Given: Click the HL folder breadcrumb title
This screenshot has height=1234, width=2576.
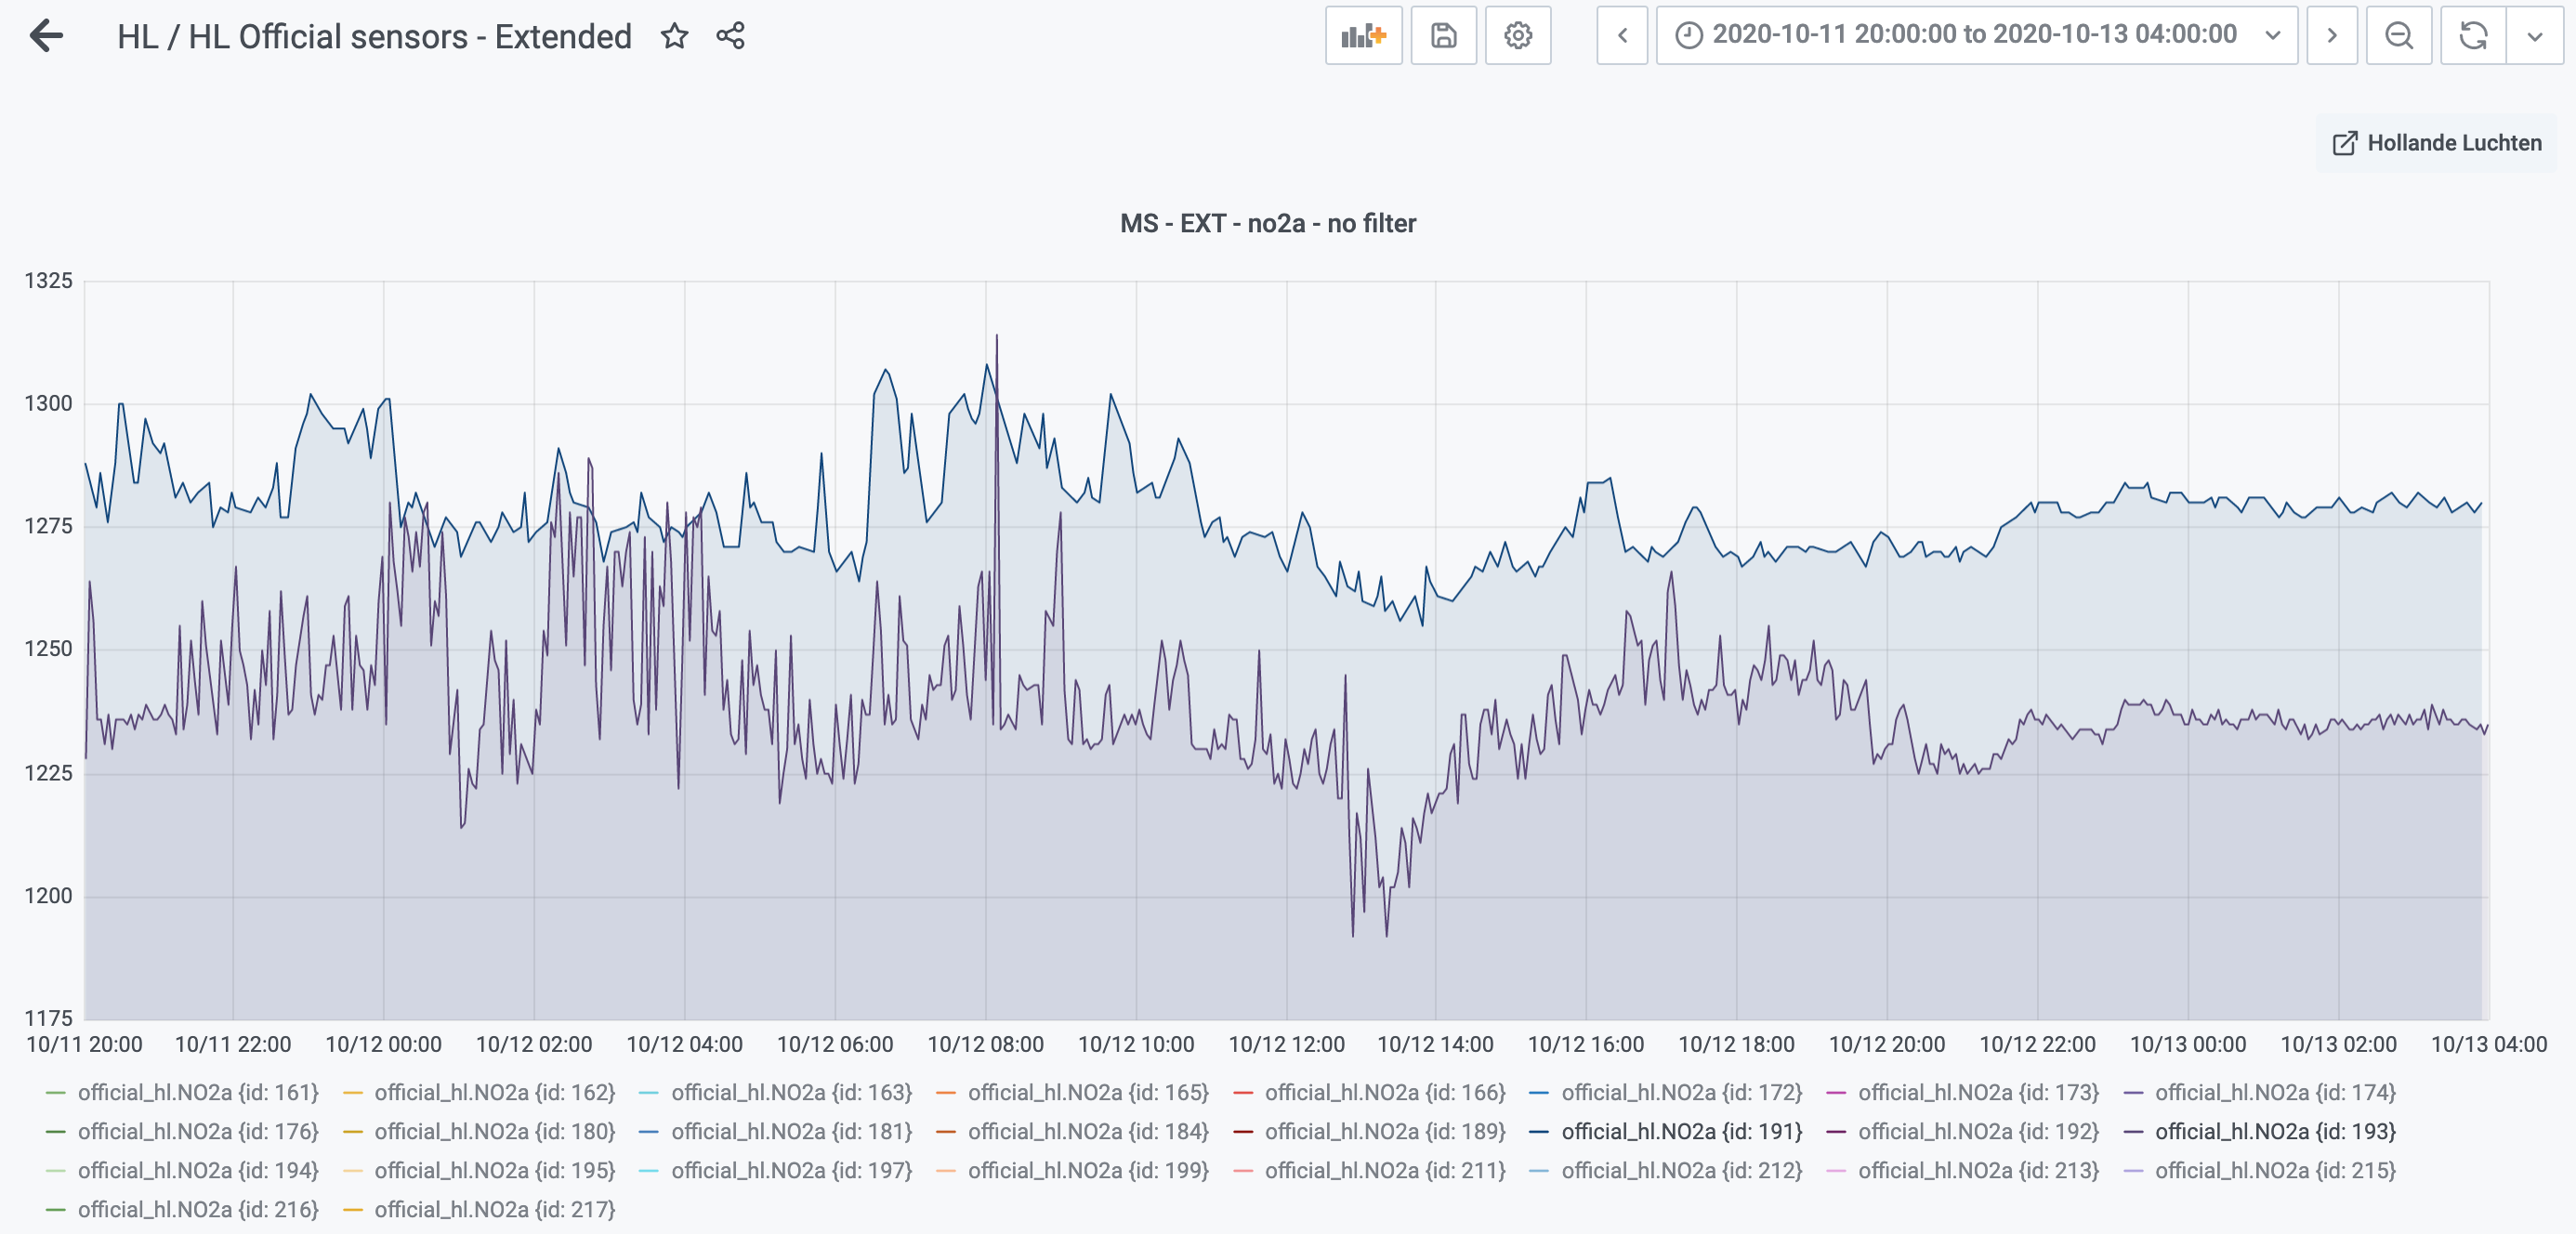Looking at the screenshot, I should pos(136,37).
